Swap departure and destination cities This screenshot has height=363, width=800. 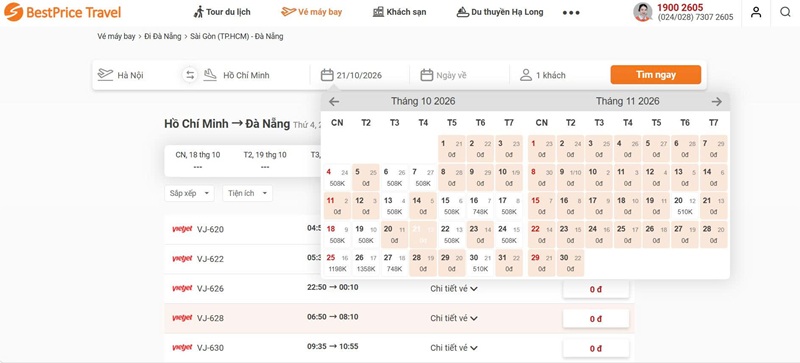click(190, 75)
